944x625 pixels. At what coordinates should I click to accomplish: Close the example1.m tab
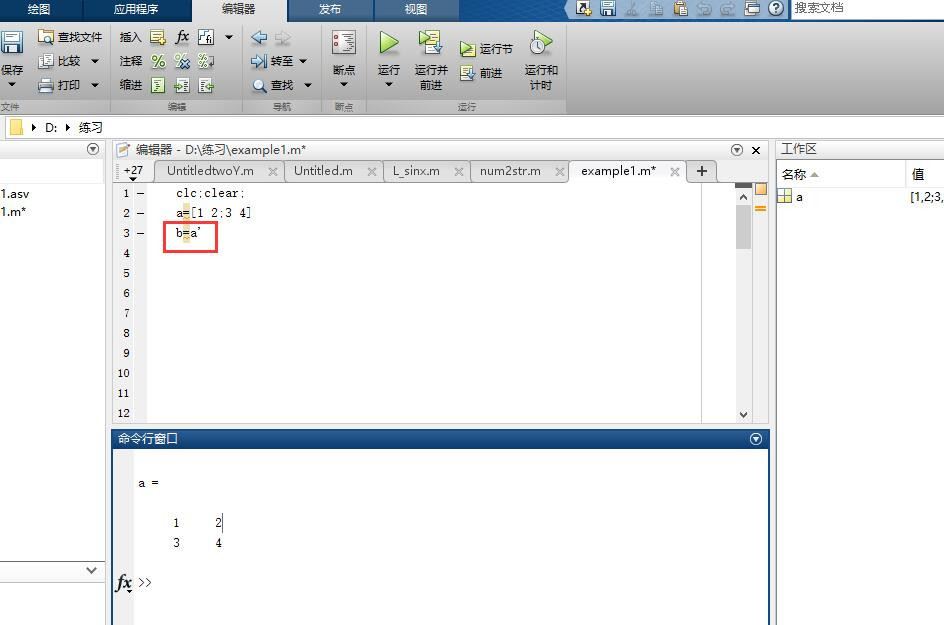[x=675, y=172]
